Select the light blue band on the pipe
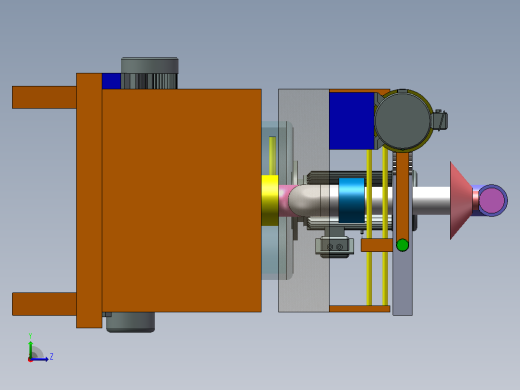Image resolution: width=520 pixels, height=390 pixels. click(x=352, y=200)
